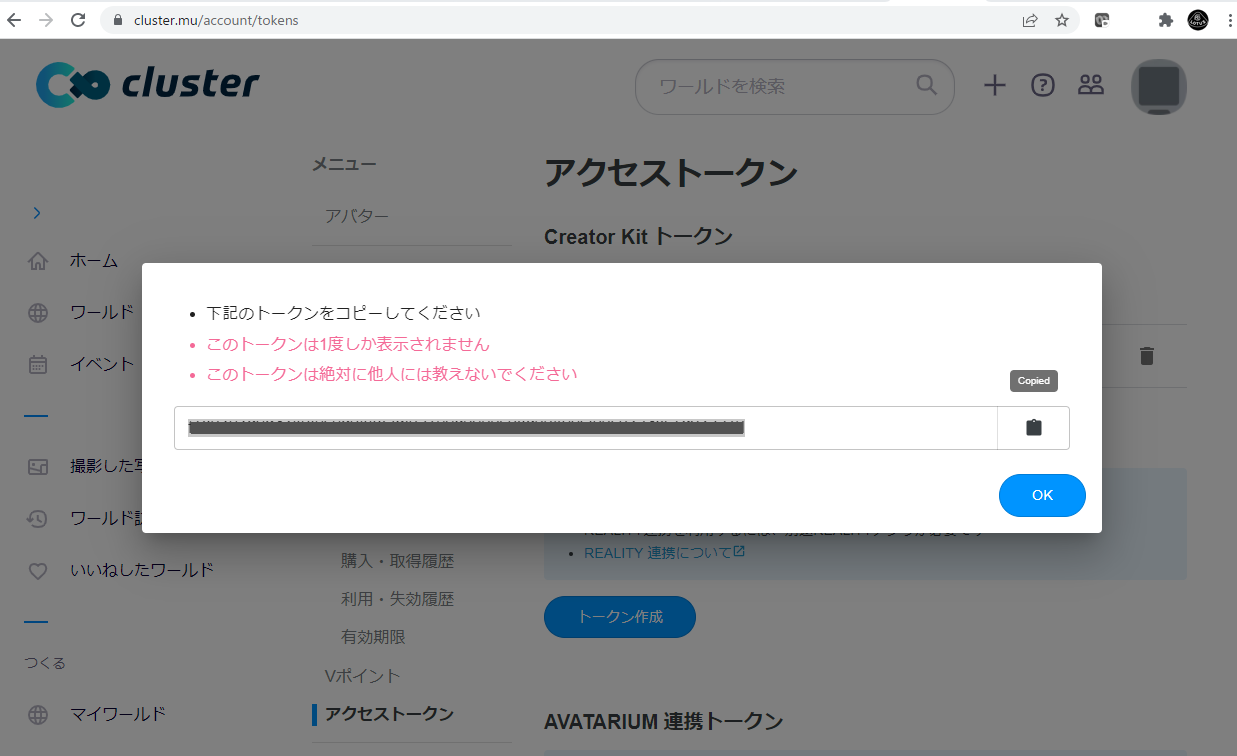Image resolution: width=1237 pixels, height=756 pixels.
Task: Click the cluster logo
Action: (148, 85)
